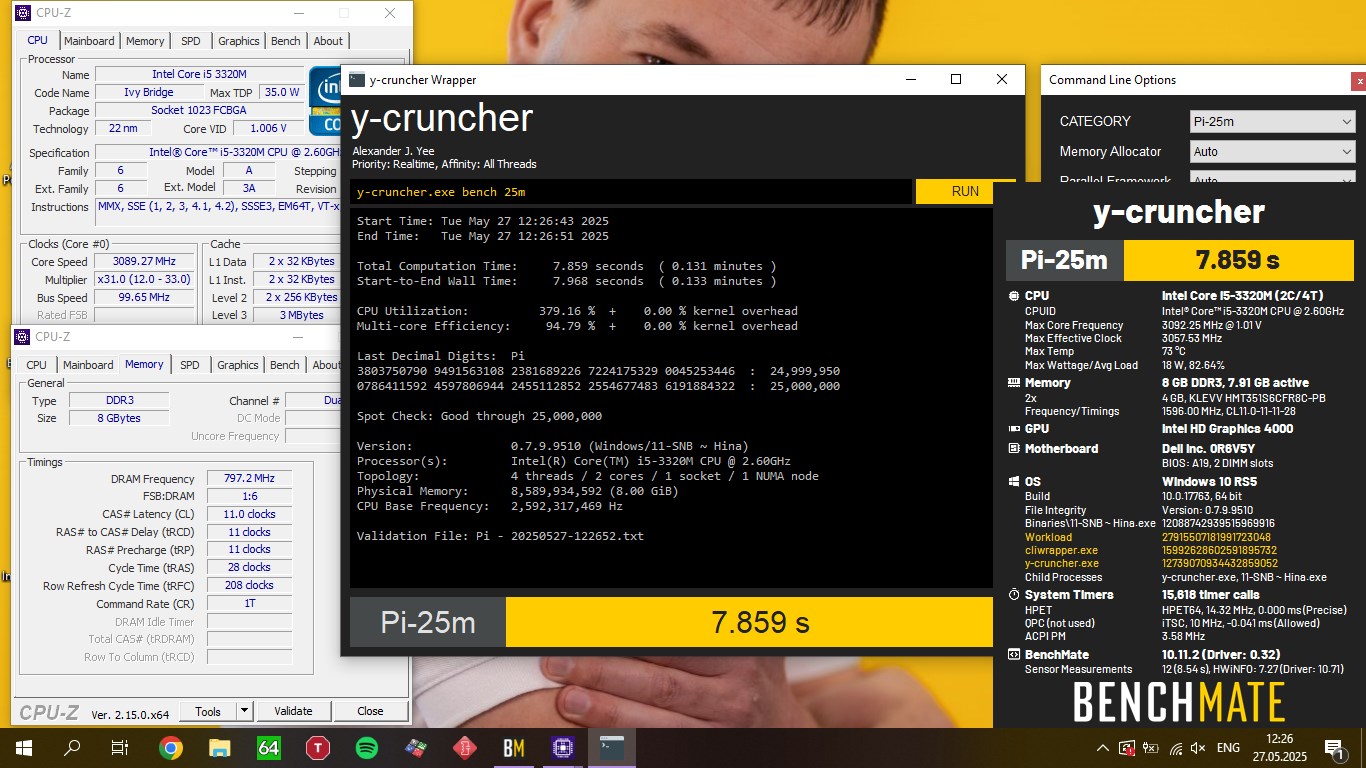
Task: Click ENG language indicator
Action: pyautogui.click(x=1228, y=748)
